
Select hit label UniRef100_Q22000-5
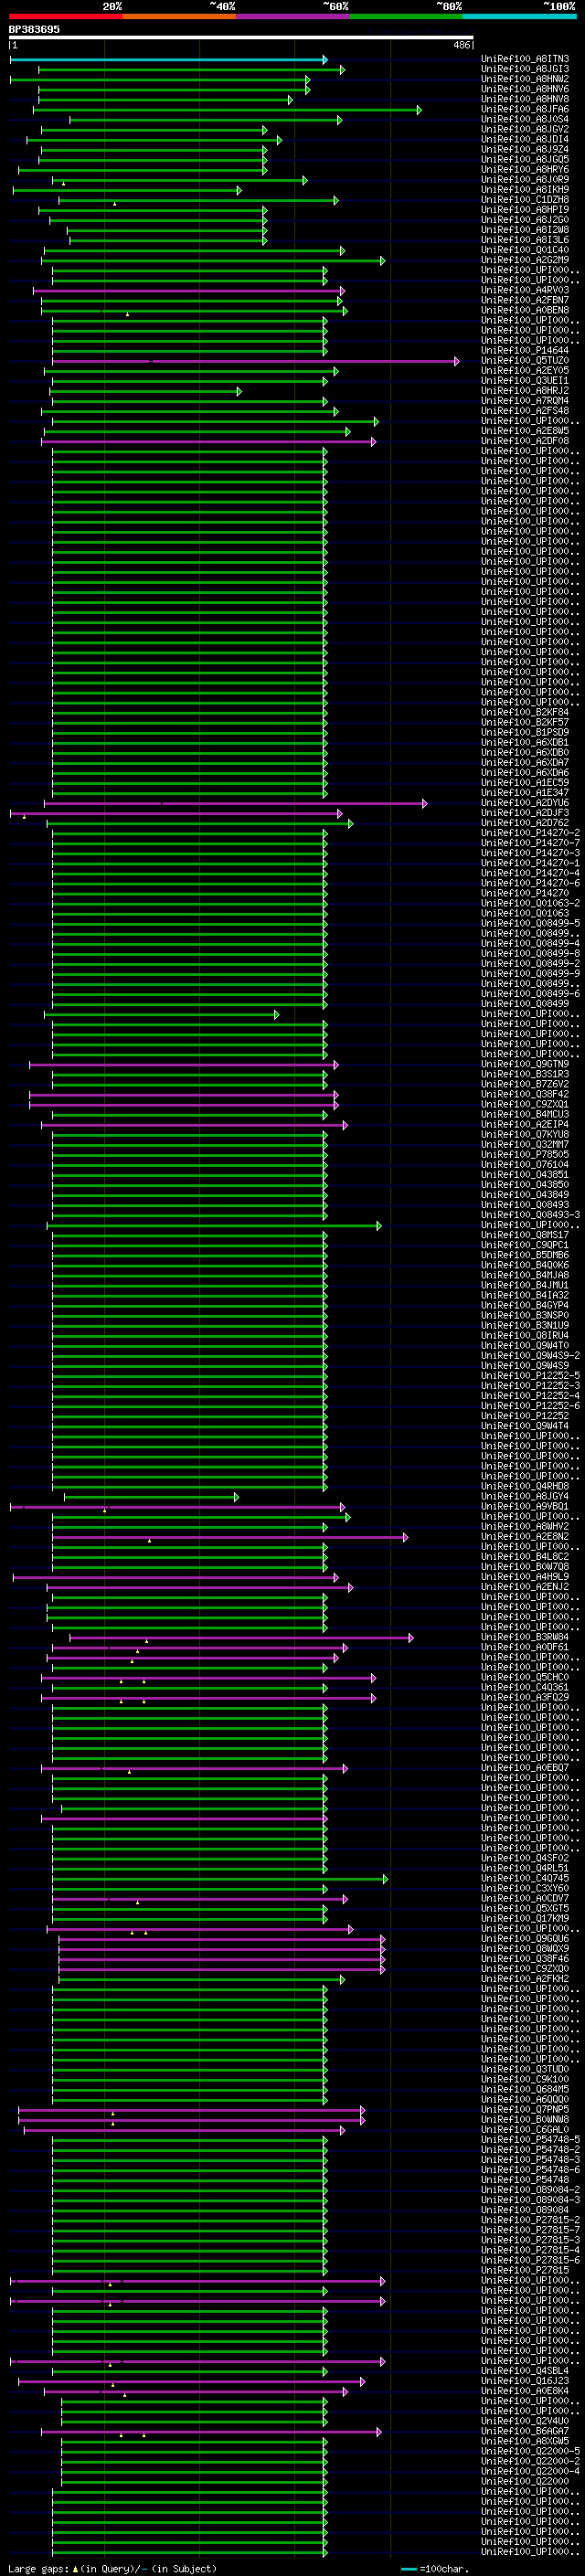point(530,2452)
